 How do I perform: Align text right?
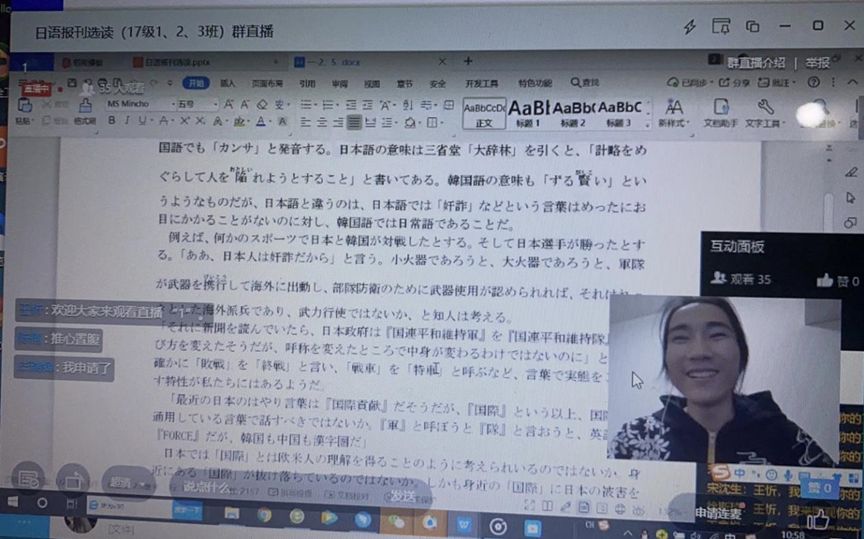(x=338, y=122)
